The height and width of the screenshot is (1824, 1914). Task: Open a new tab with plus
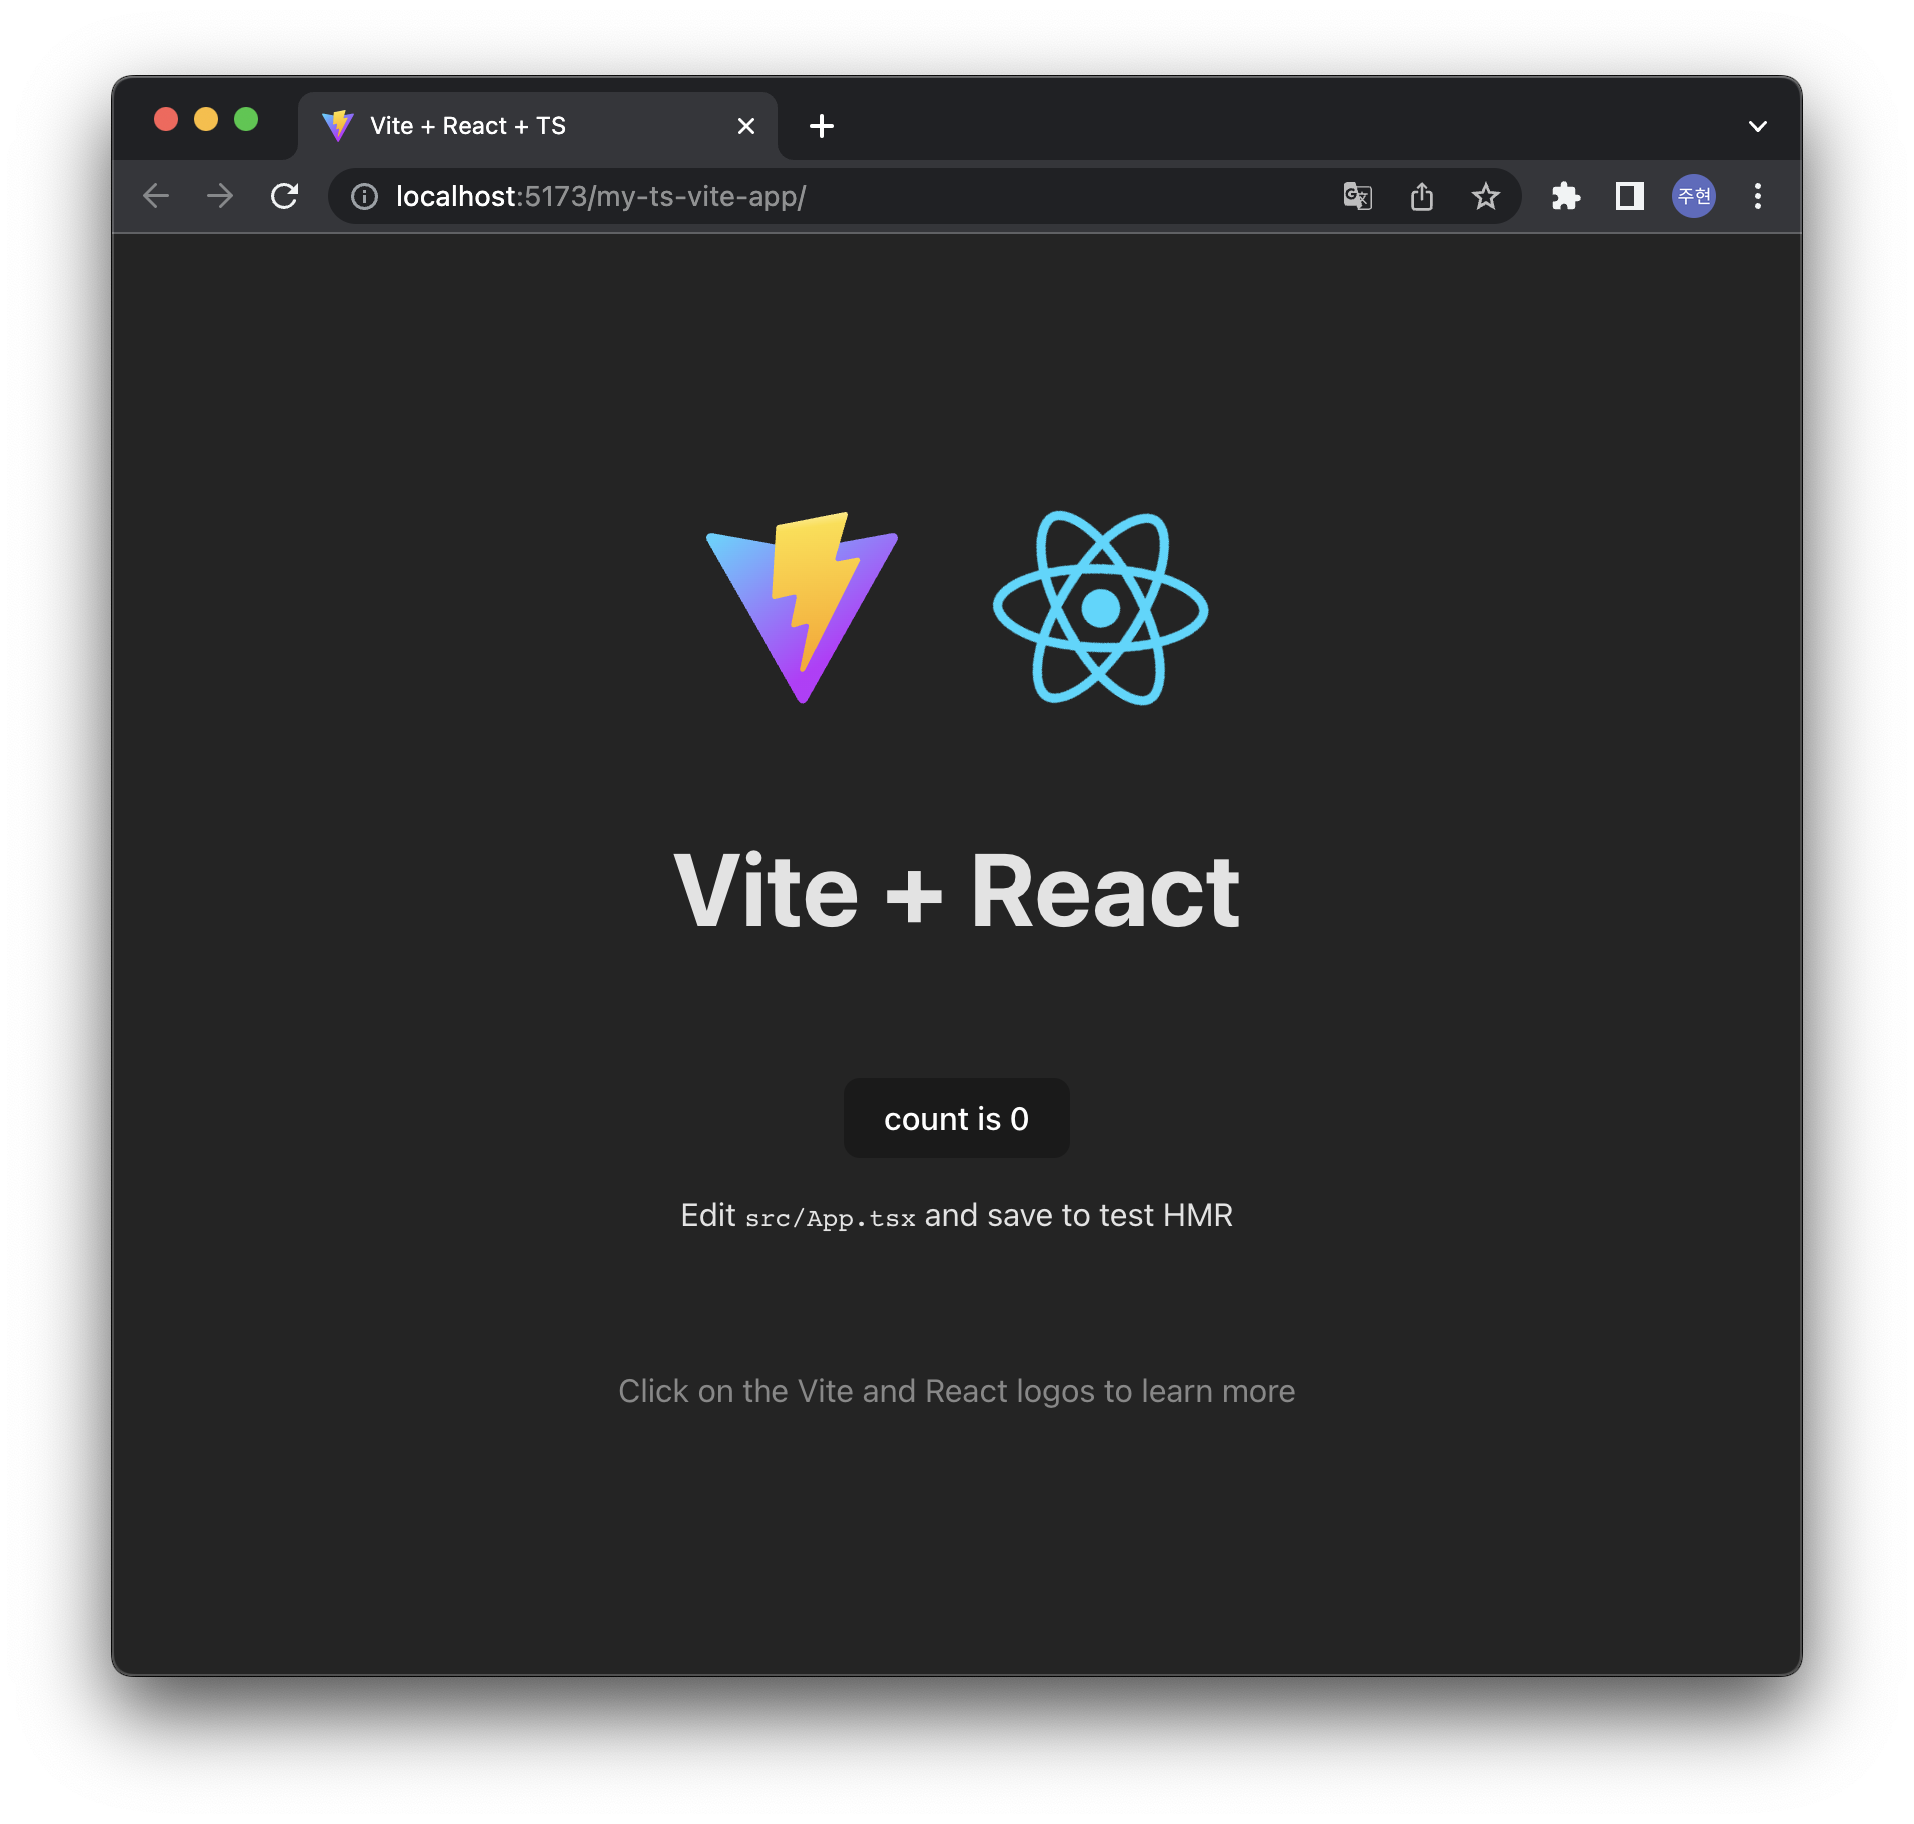[x=821, y=126]
